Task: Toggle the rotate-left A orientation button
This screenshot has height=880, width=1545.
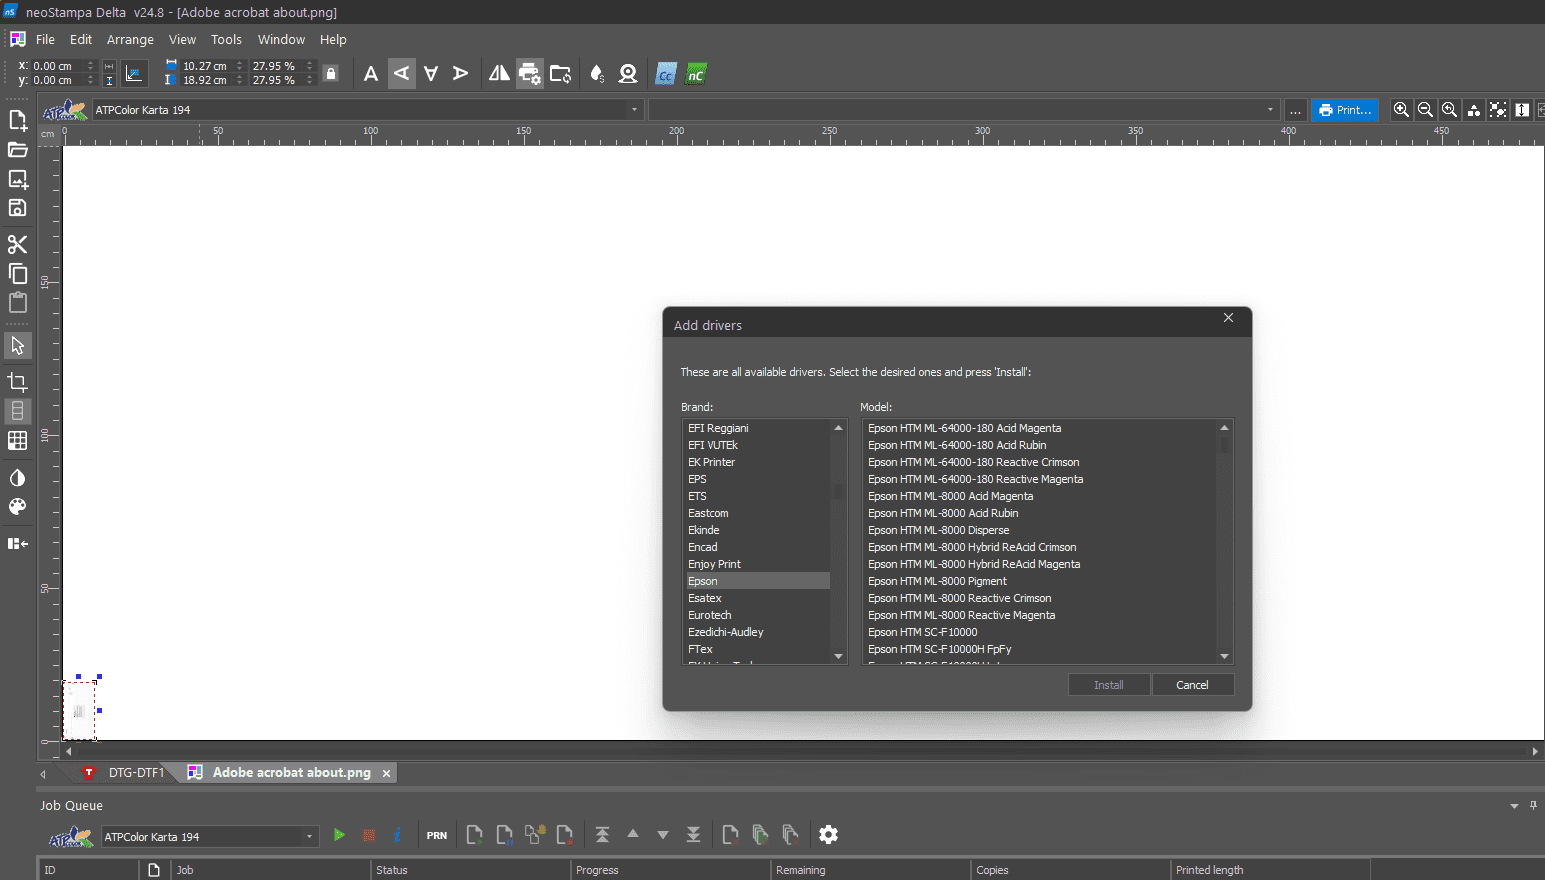Action: [x=401, y=73]
